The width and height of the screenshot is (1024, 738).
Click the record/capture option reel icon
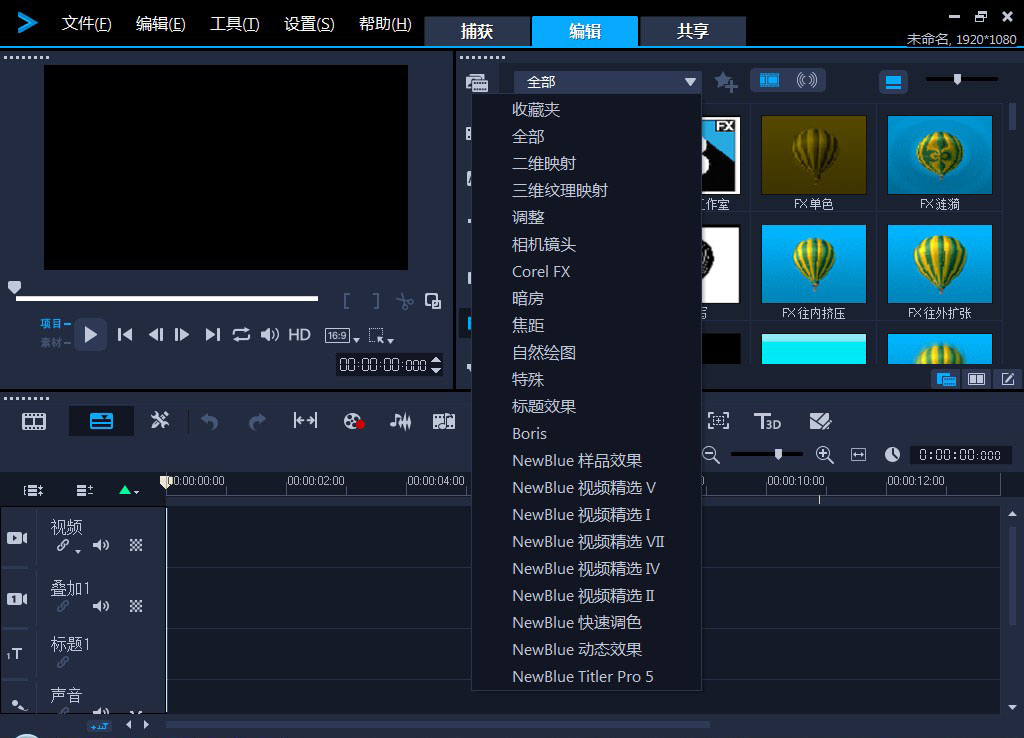[353, 421]
